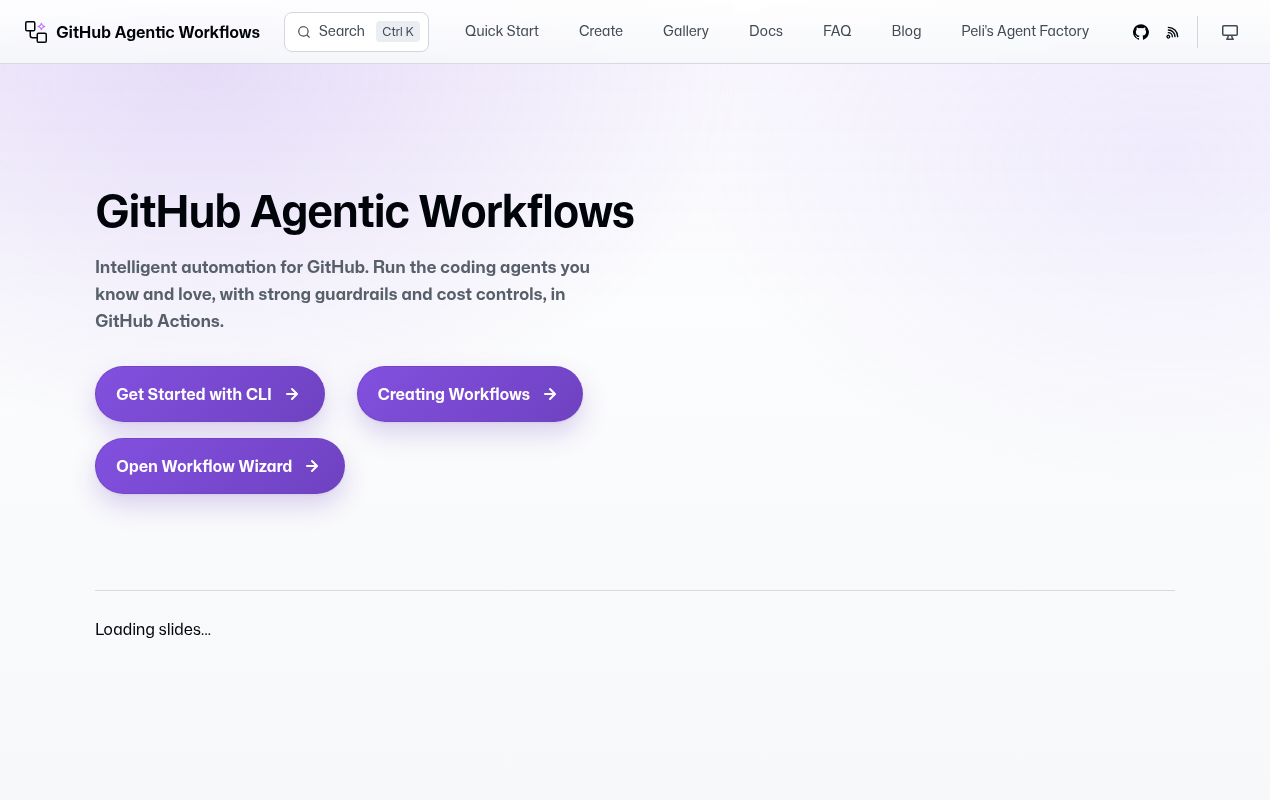Click the 'Intelligent automation for GitHub' tagline

(343, 294)
